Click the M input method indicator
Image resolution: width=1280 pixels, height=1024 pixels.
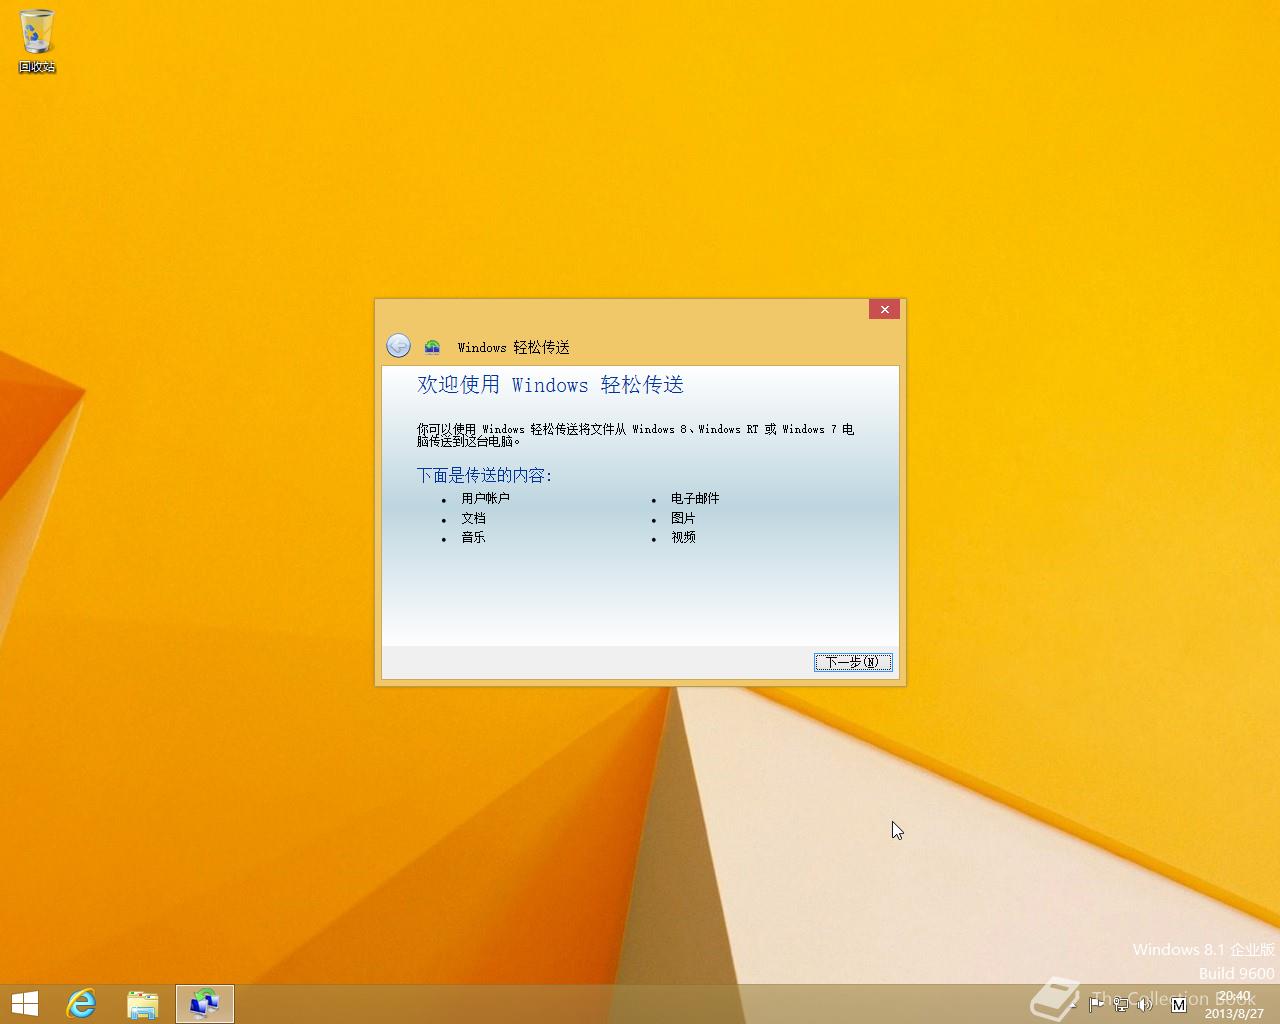tap(1179, 1005)
